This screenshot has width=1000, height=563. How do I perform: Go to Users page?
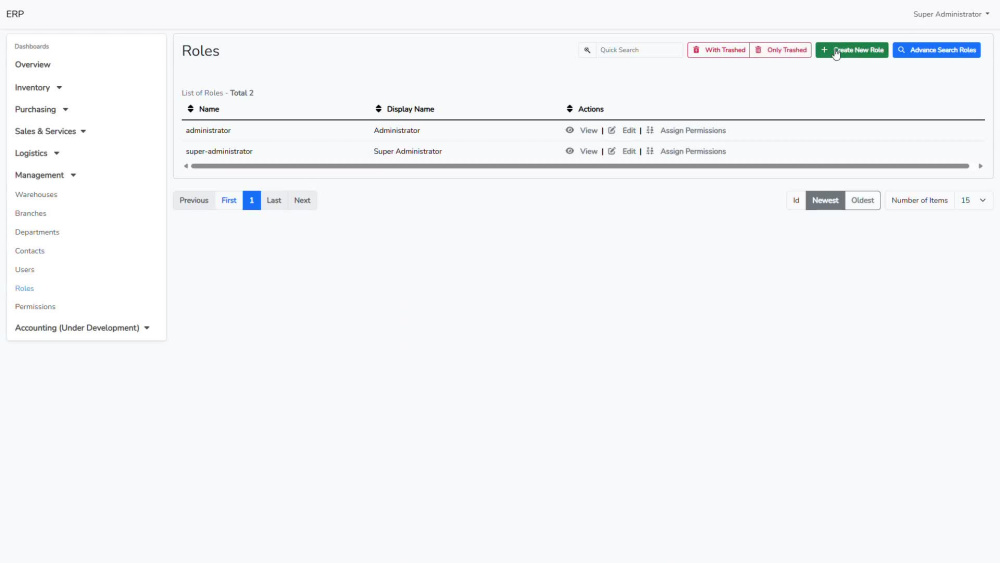coord(24,269)
